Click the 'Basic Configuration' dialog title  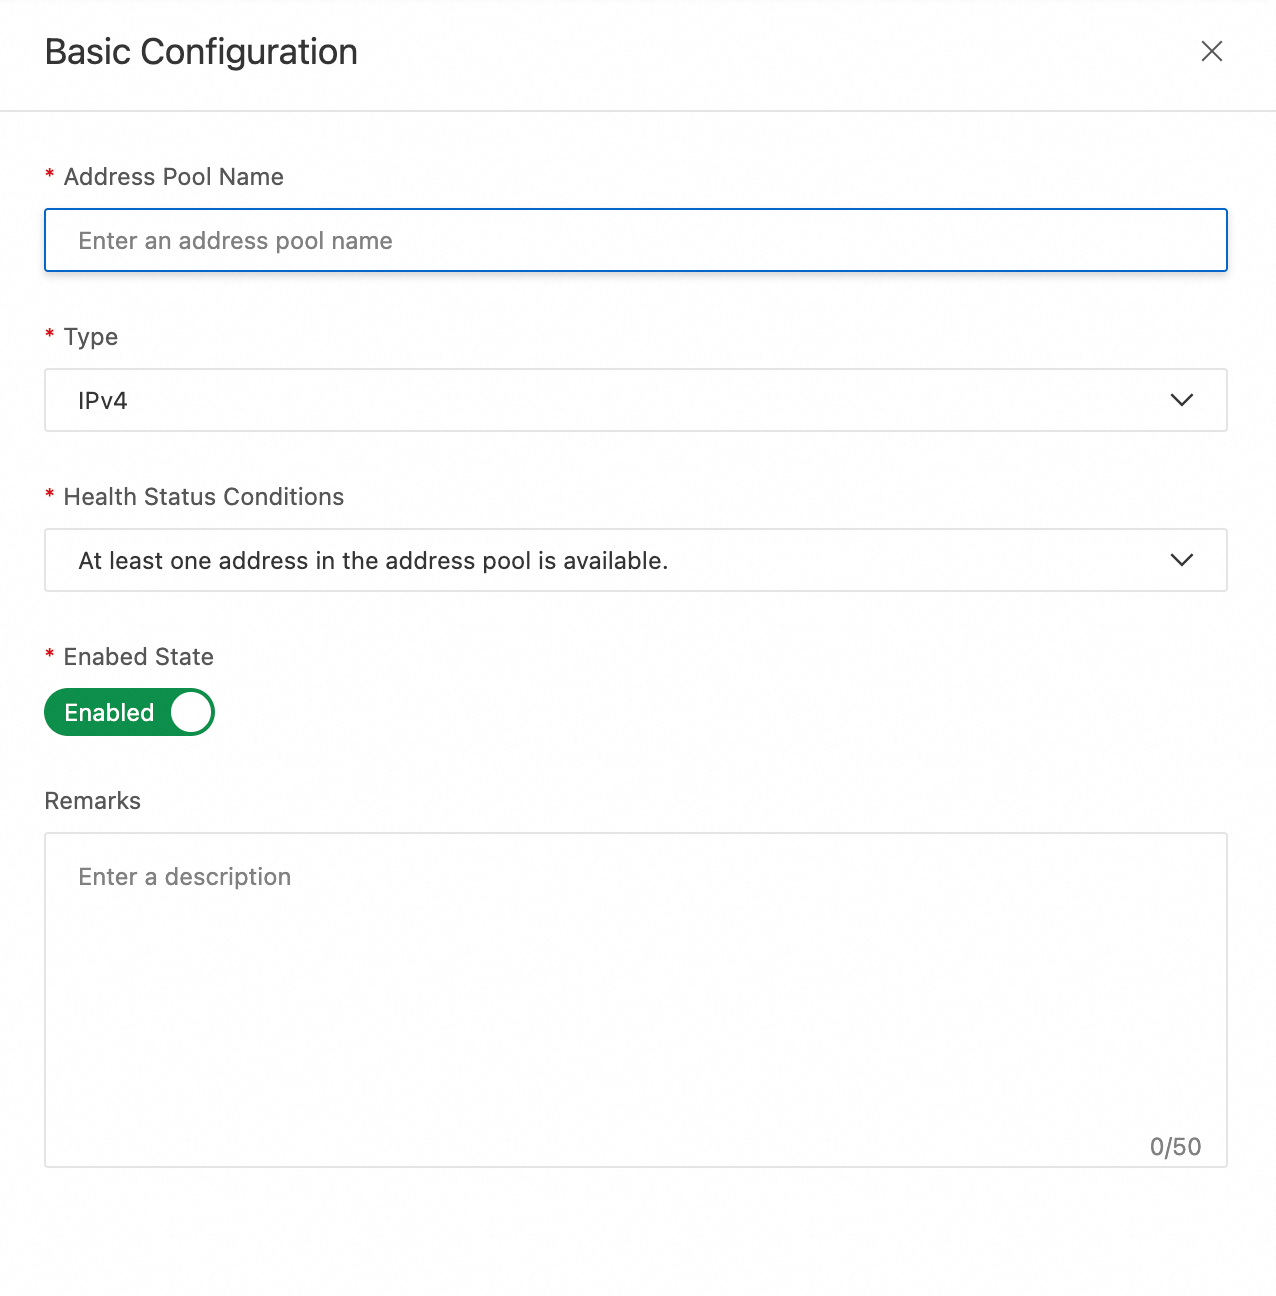(x=201, y=52)
